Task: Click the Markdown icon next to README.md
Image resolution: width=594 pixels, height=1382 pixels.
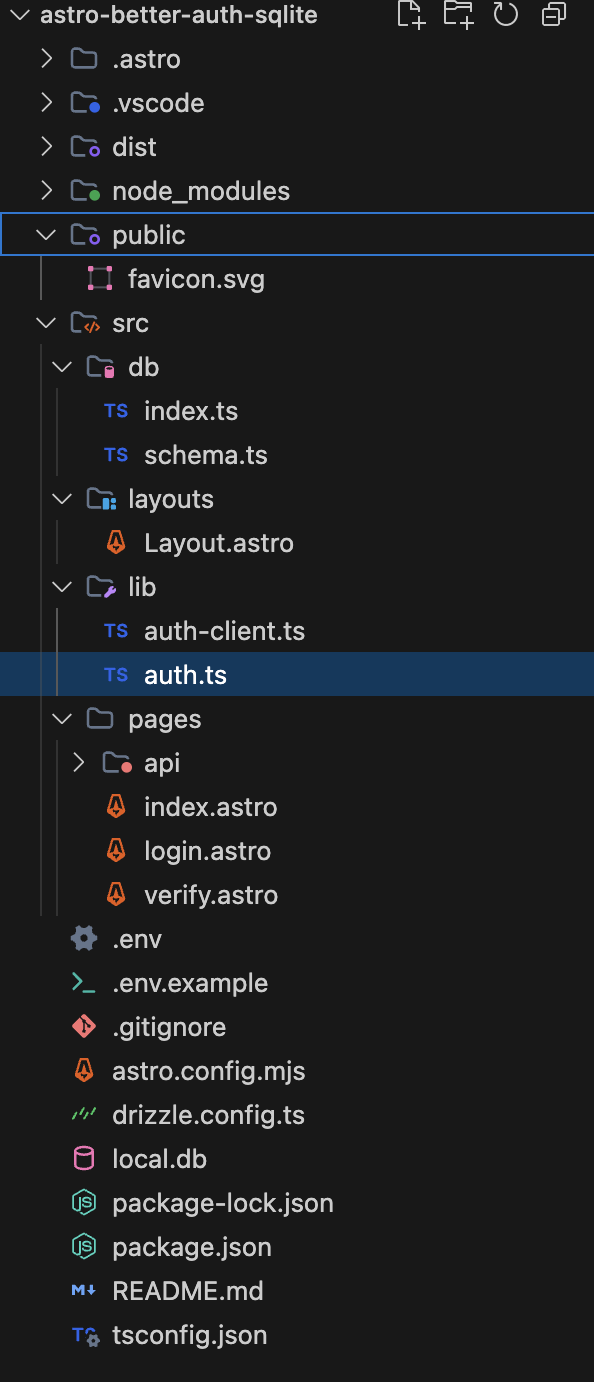Action: (87, 1290)
